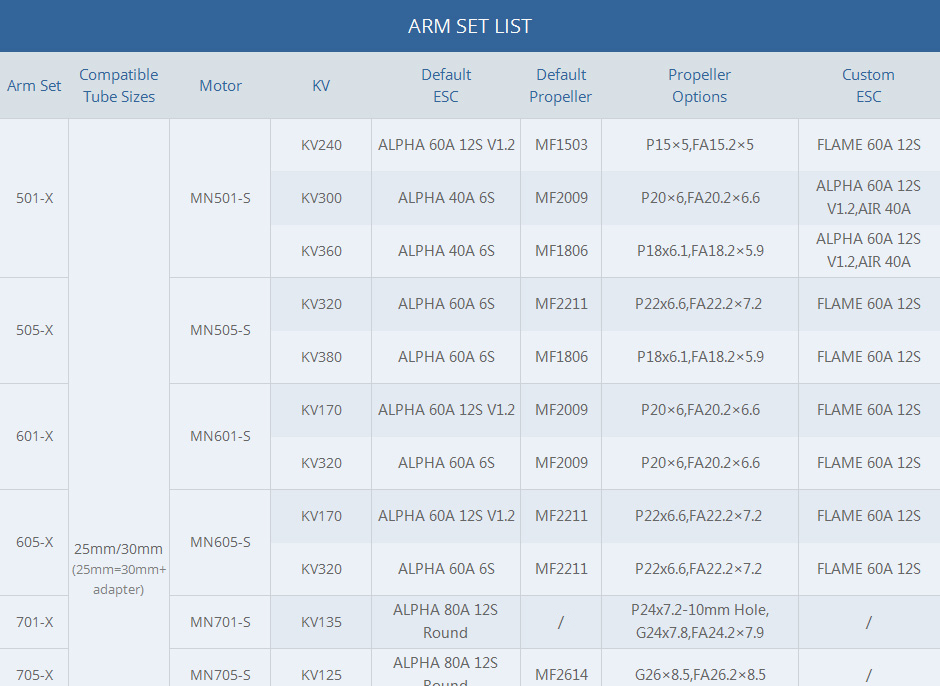Select the MN501-S motor cell

pyautogui.click(x=220, y=198)
